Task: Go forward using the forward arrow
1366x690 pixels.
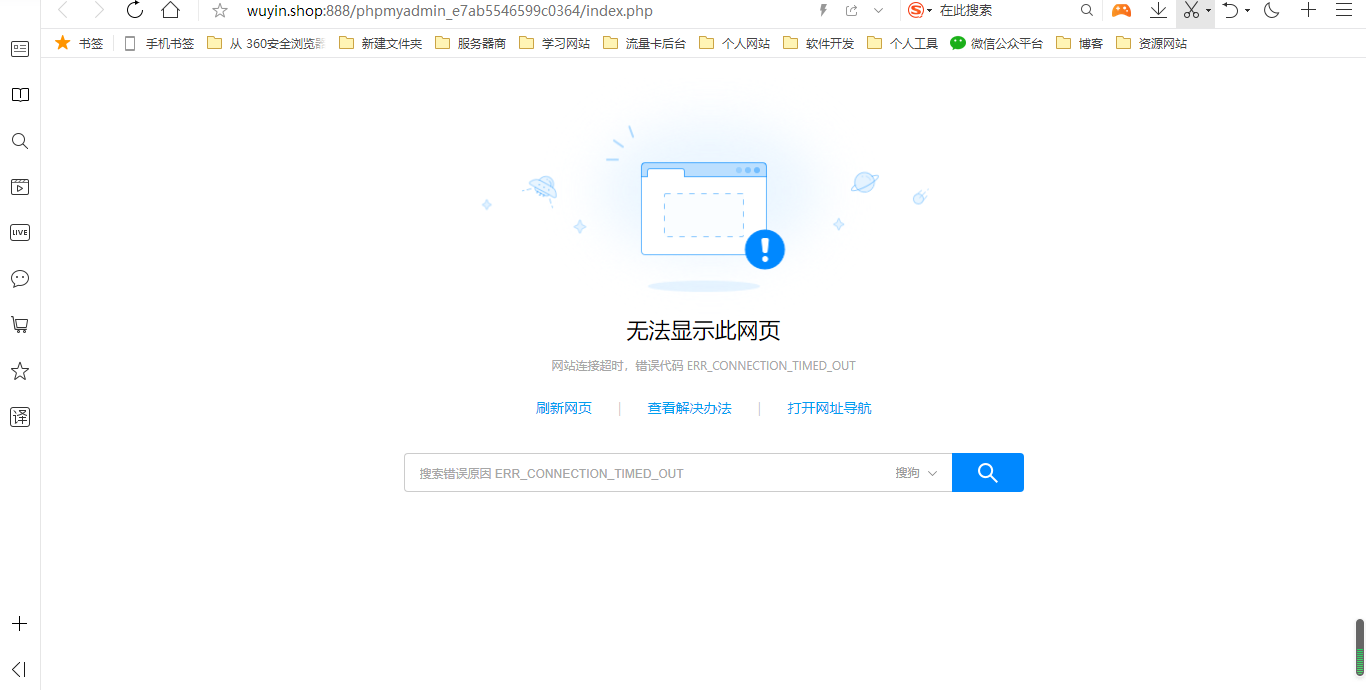Action: pyautogui.click(x=98, y=10)
